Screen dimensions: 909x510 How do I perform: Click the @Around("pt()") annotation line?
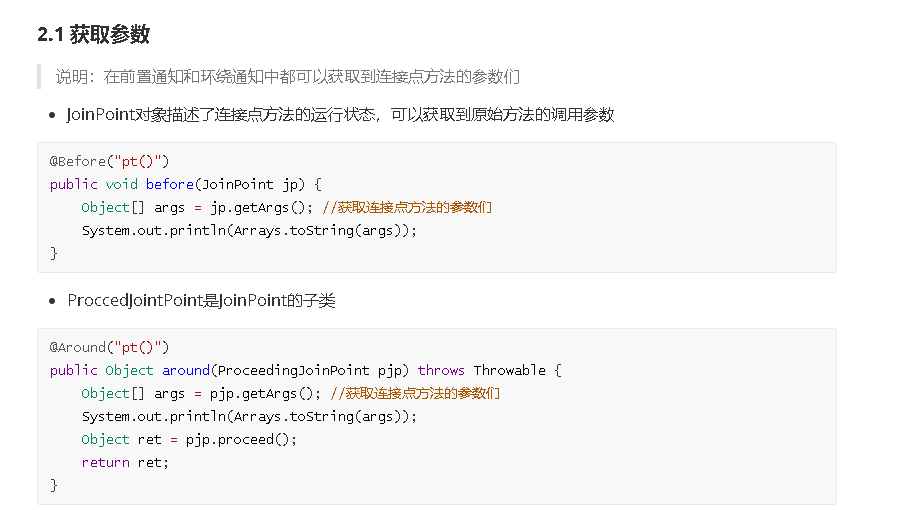(x=109, y=347)
